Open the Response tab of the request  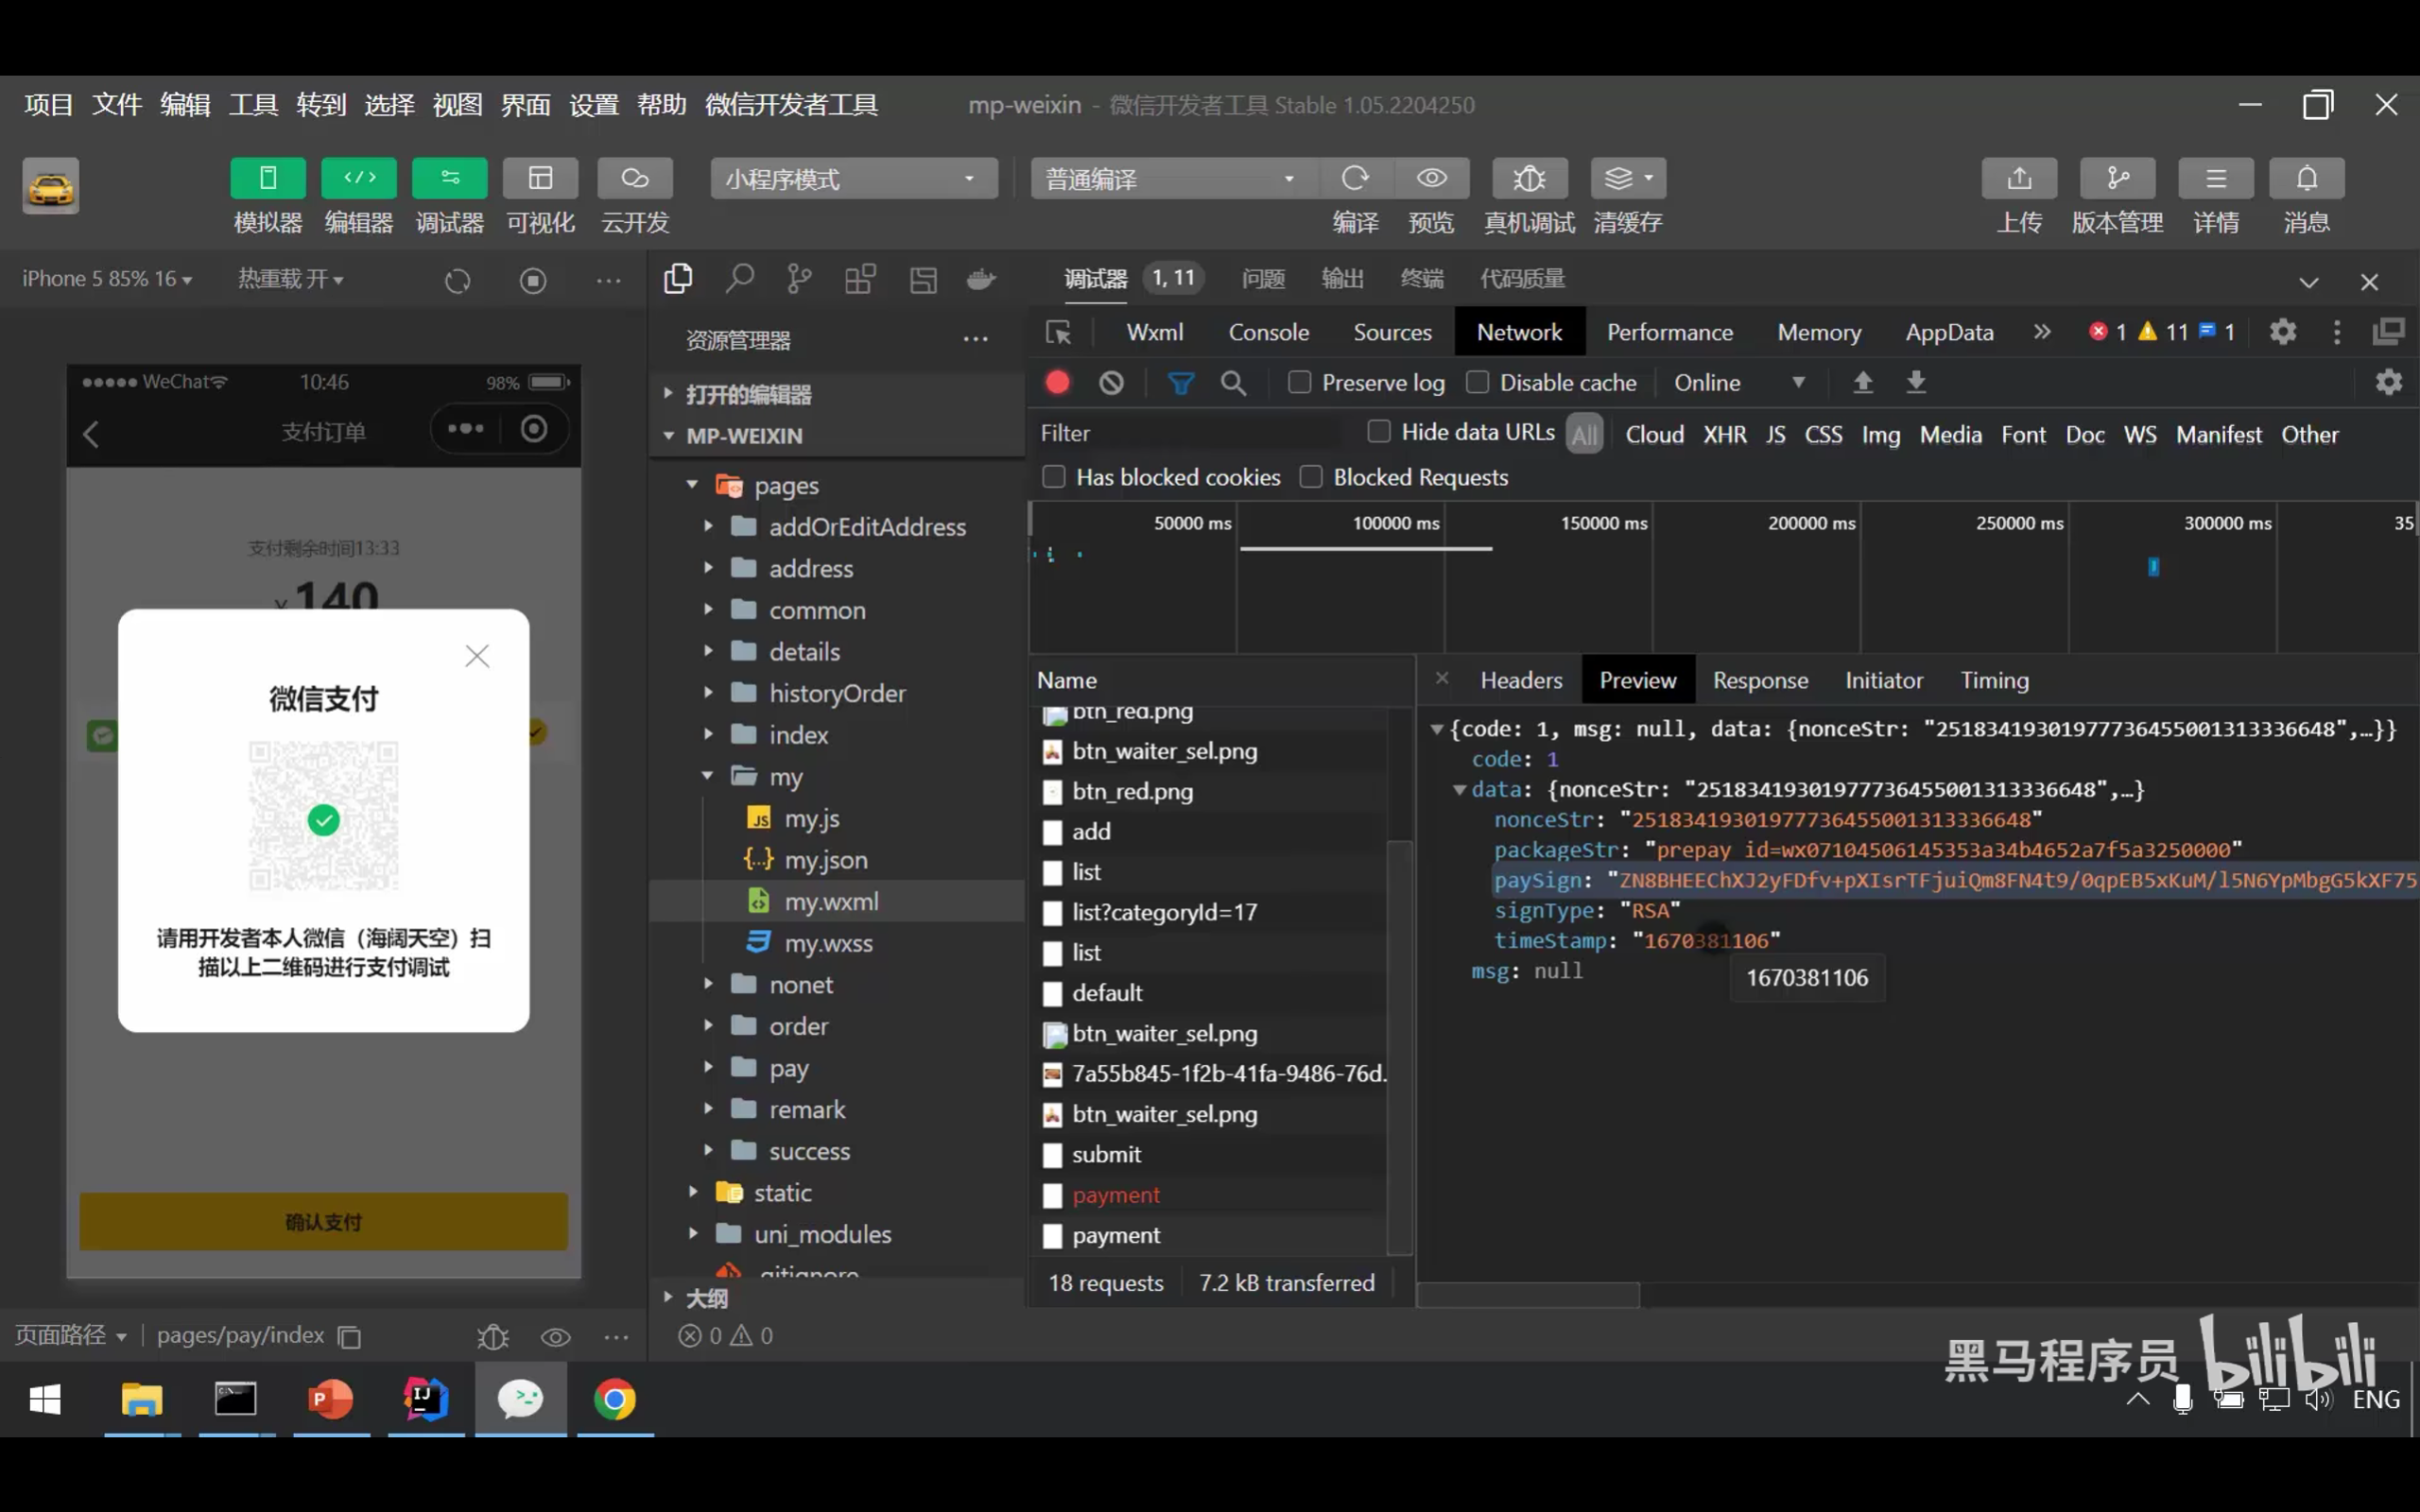1760,681
